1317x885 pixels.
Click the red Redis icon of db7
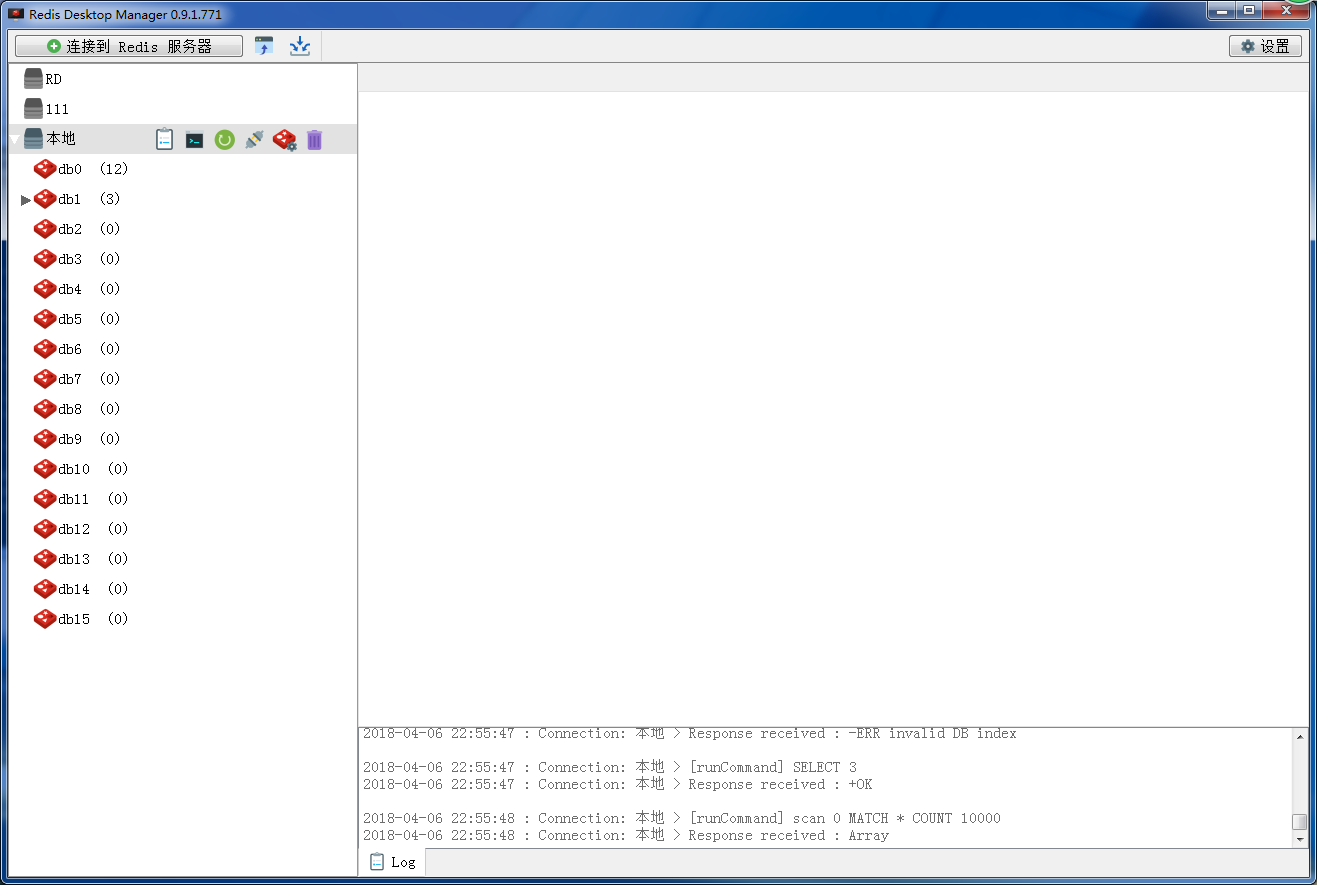45,379
